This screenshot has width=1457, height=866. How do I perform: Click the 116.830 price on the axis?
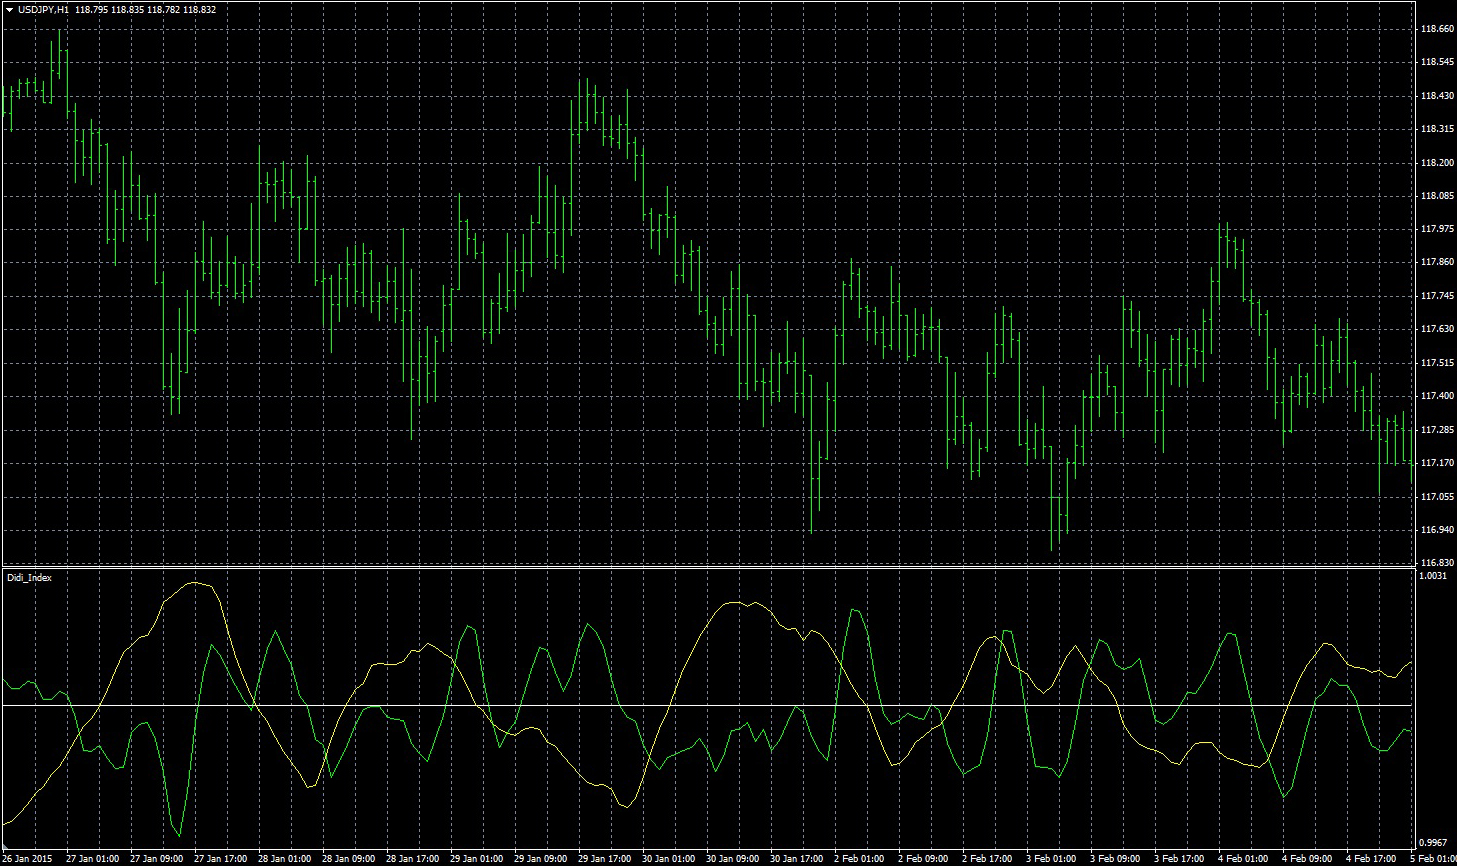point(1436,563)
